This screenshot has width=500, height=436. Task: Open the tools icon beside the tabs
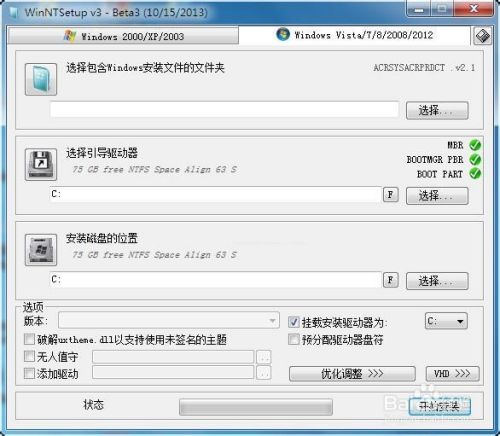click(482, 36)
